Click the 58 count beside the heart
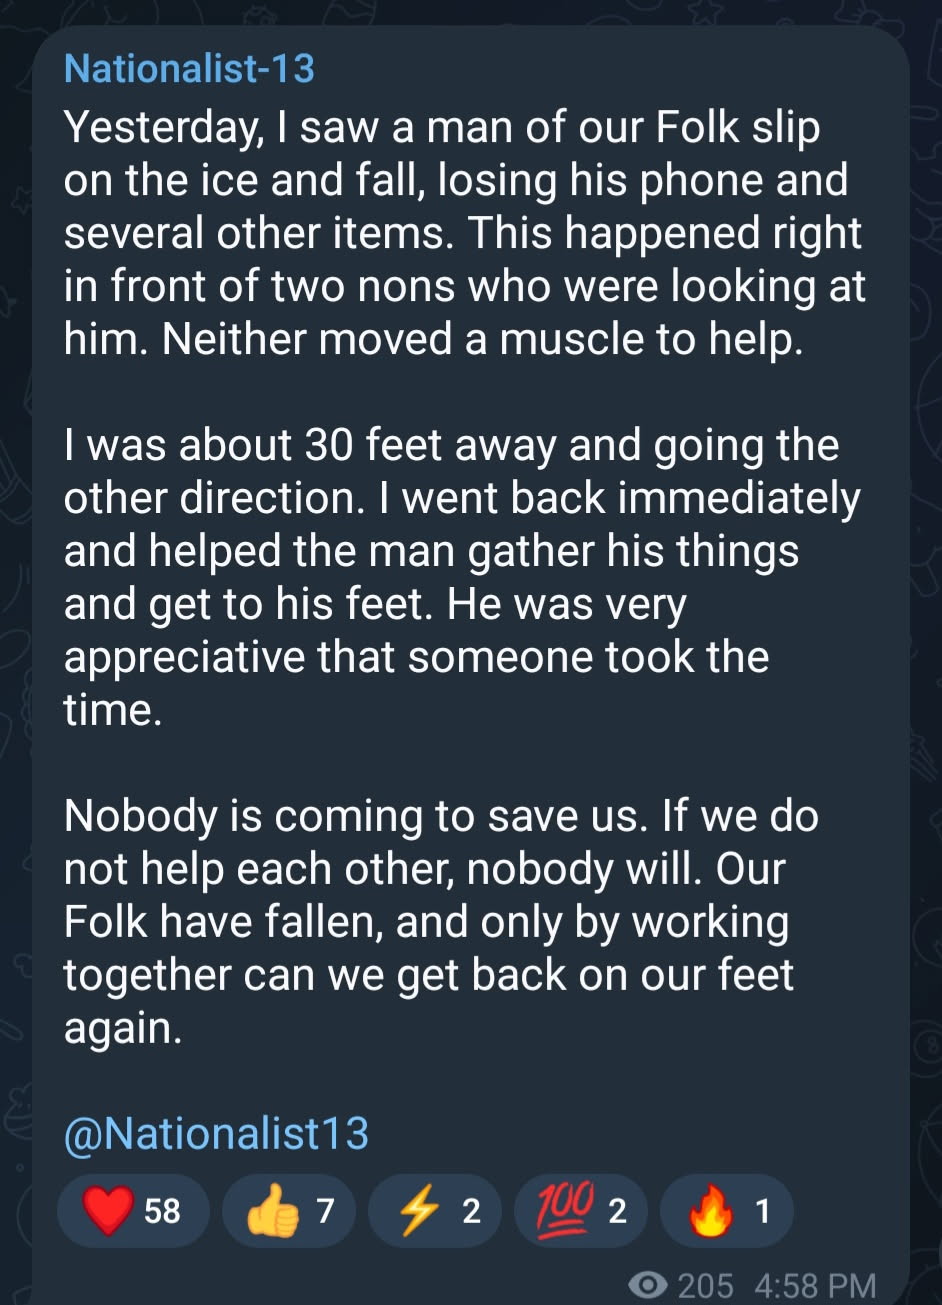The width and height of the screenshot is (942, 1305). coord(162,1211)
